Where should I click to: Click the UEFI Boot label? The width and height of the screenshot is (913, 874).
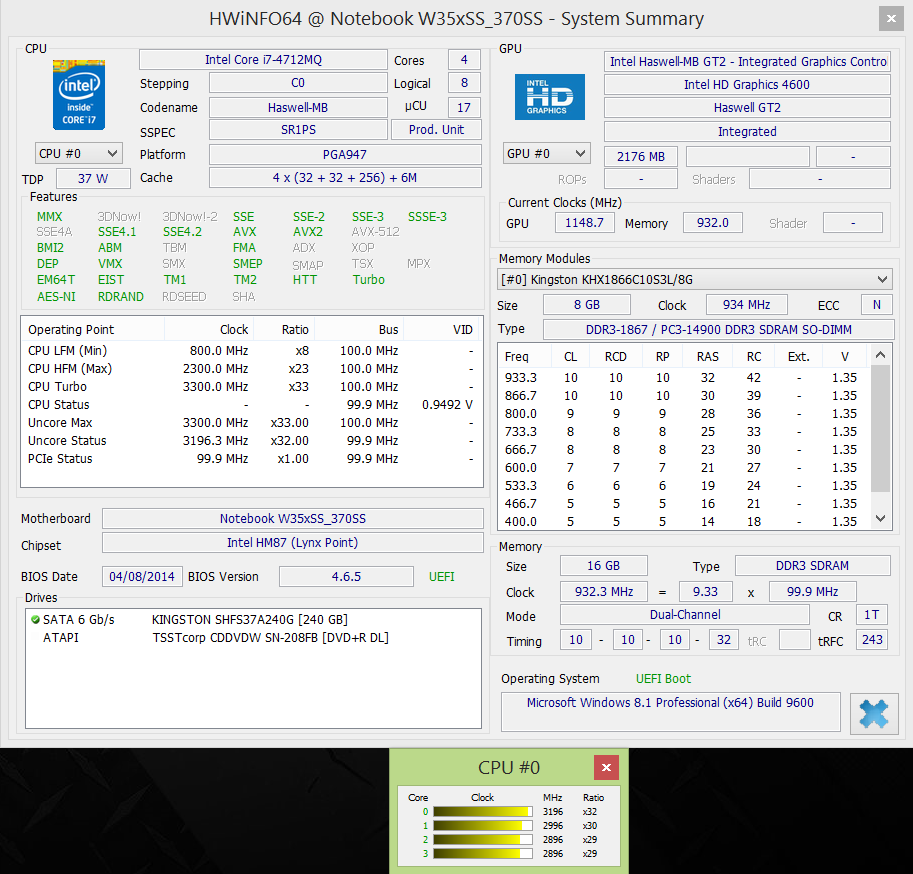click(663, 679)
